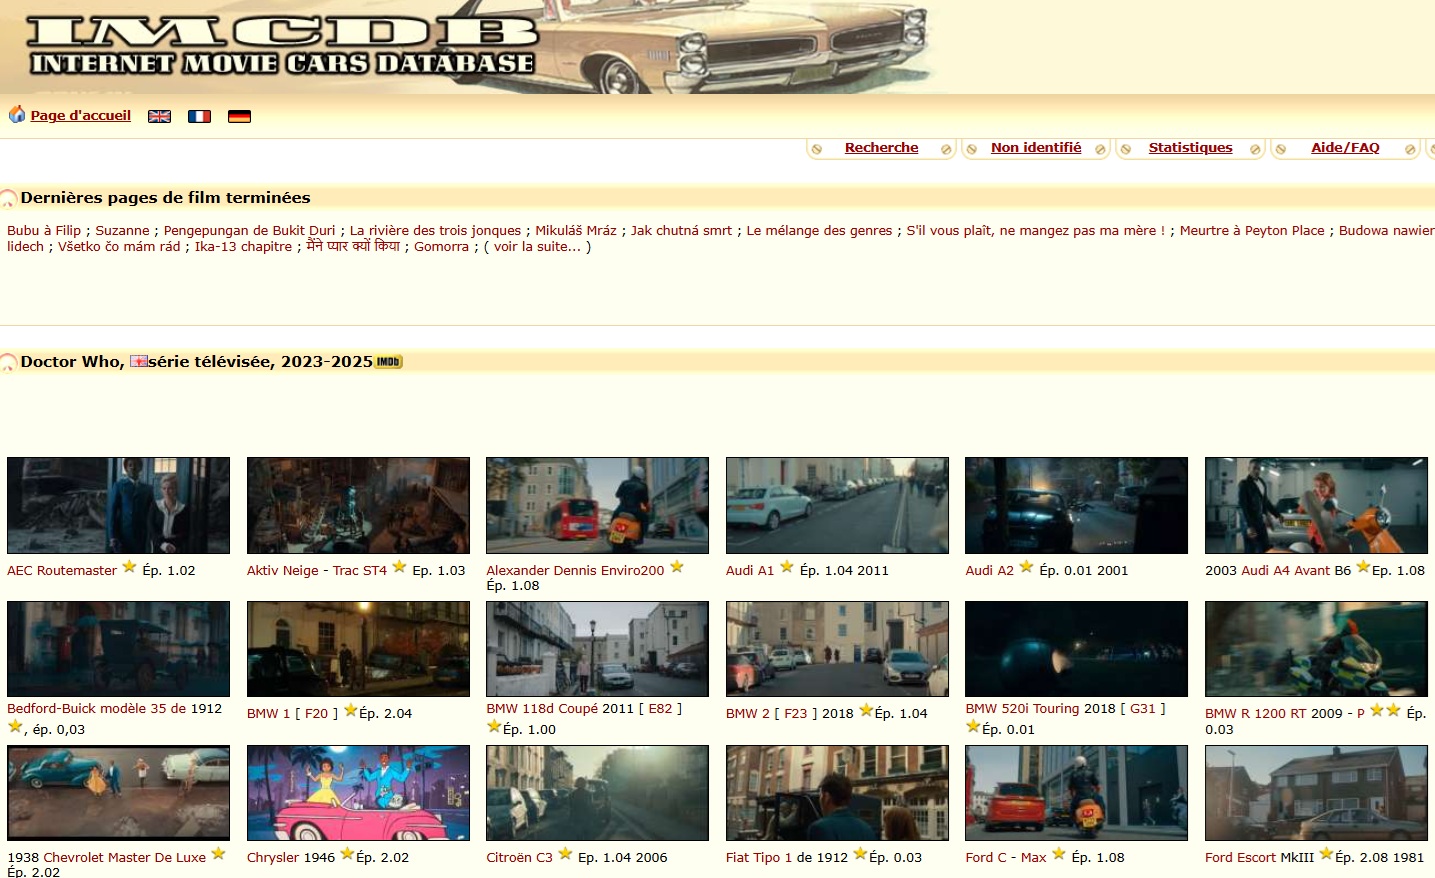The height and width of the screenshot is (878, 1435).
Task: Click the star next to Citroën C3
Action: pyautogui.click(x=565, y=854)
